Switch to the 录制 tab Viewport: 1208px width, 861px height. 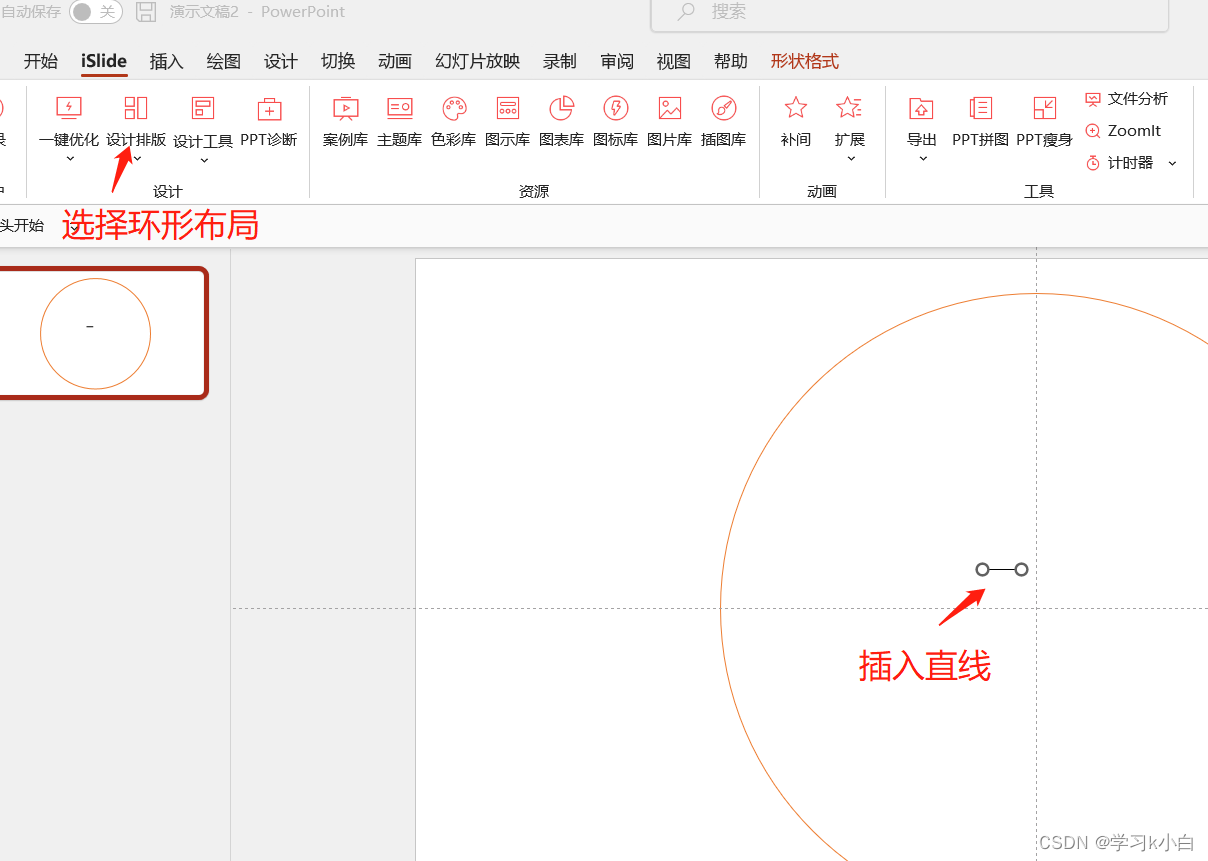tap(560, 62)
